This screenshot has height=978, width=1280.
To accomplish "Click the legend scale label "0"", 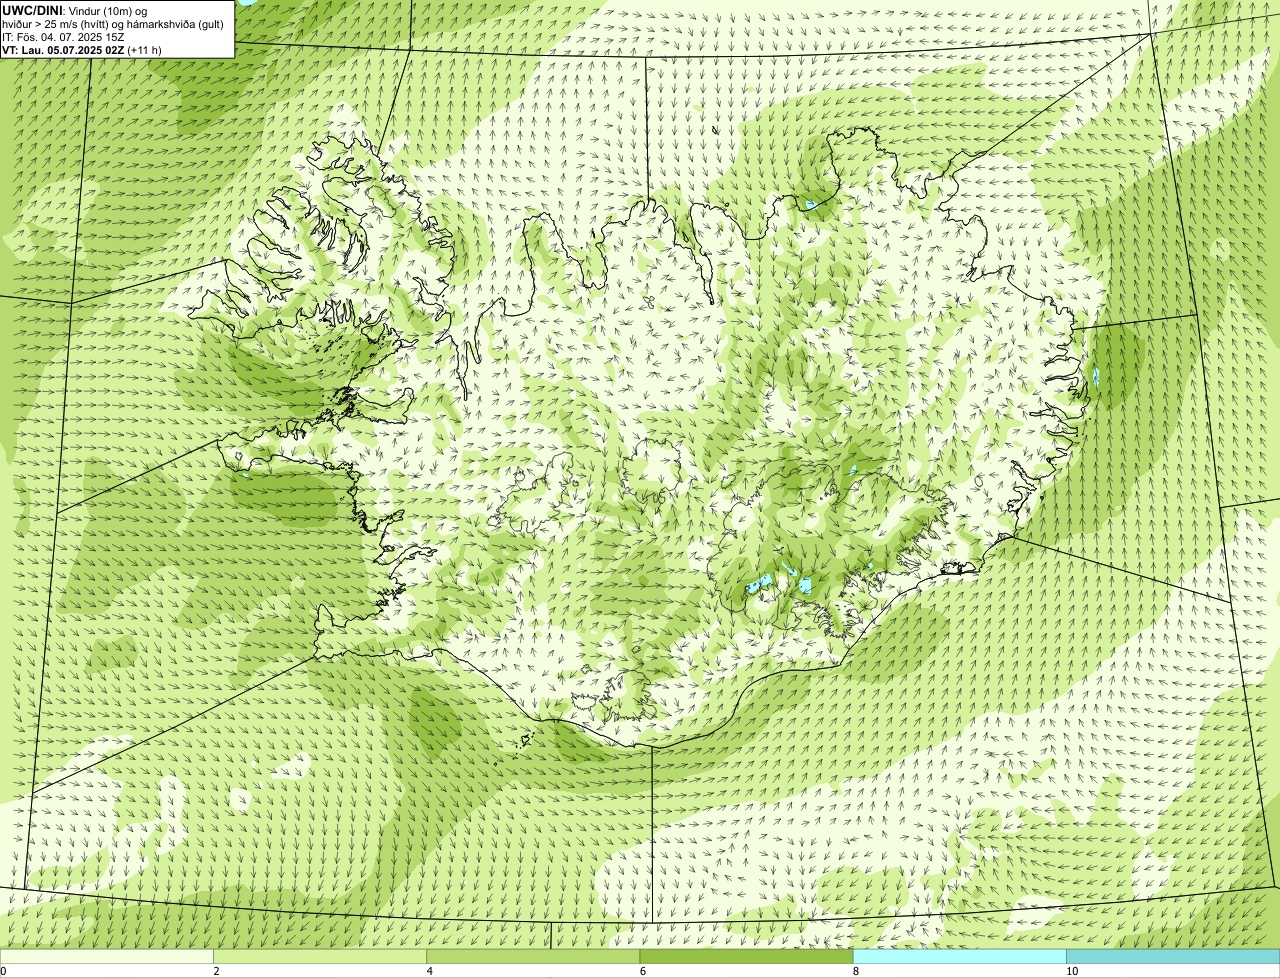I will (3, 971).
